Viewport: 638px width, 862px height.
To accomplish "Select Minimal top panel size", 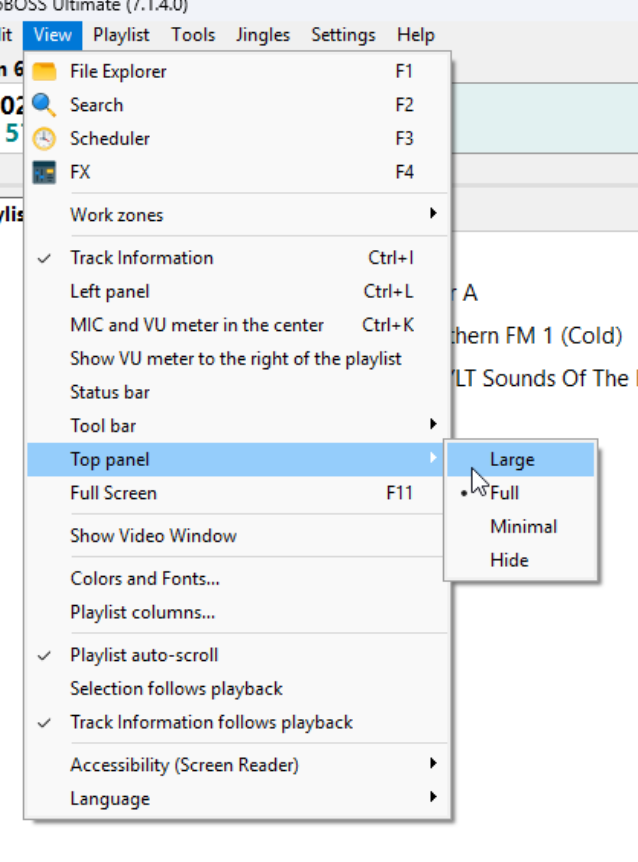I will tap(520, 527).
